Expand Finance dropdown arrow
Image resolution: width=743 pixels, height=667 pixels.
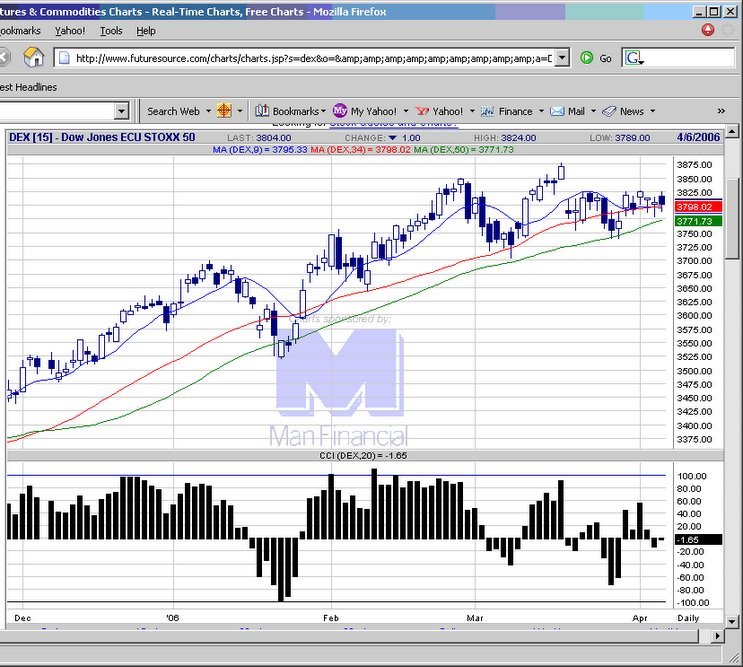(x=541, y=111)
